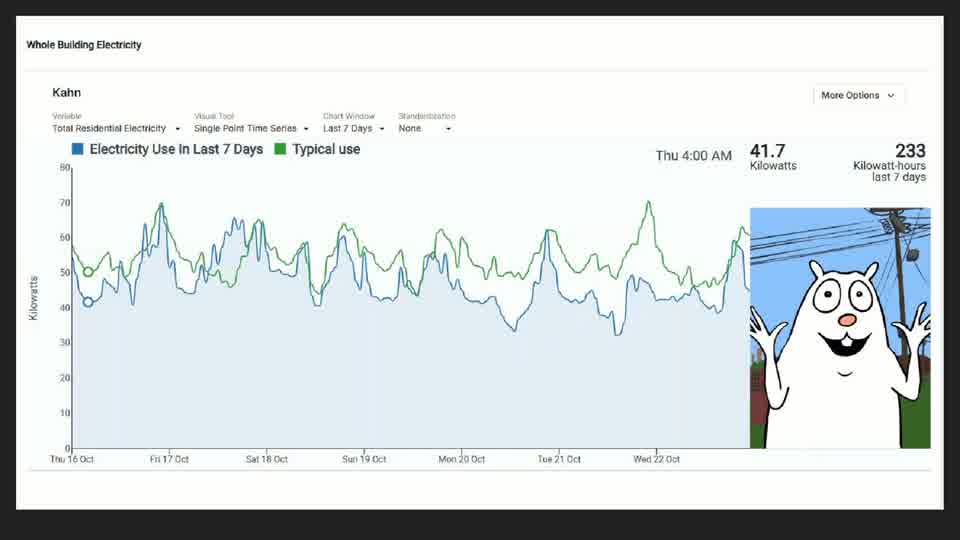The image size is (960, 540).
Task: Click the Wed 22 Oct axis label
Action: click(656, 459)
